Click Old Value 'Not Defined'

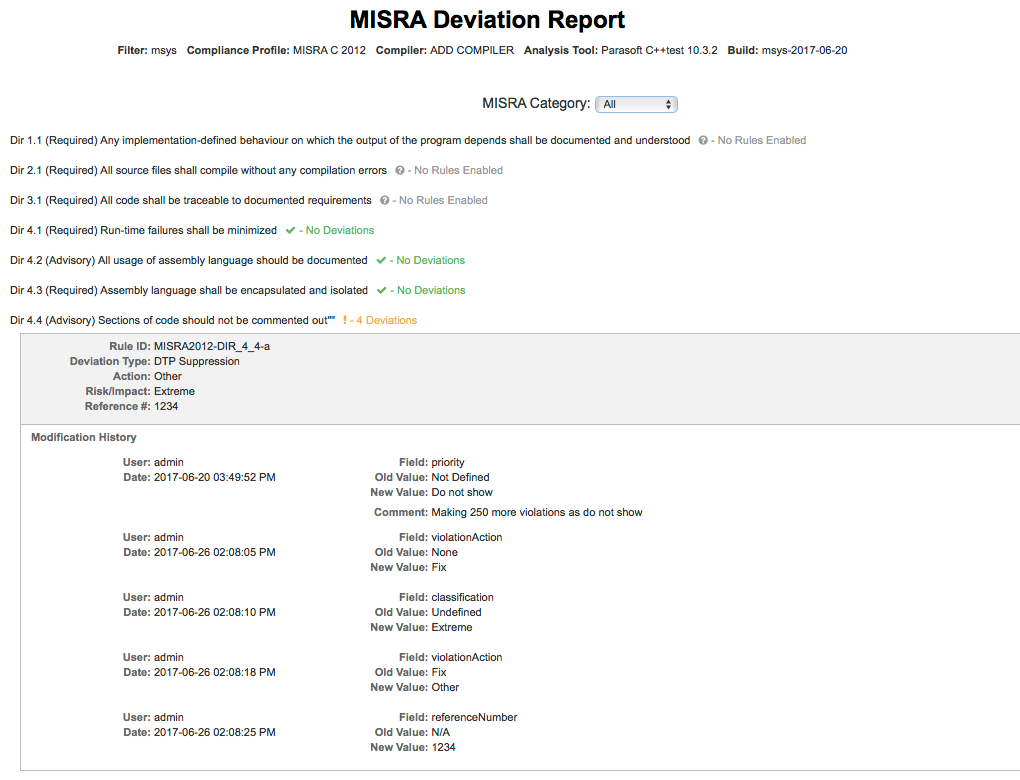(x=461, y=477)
